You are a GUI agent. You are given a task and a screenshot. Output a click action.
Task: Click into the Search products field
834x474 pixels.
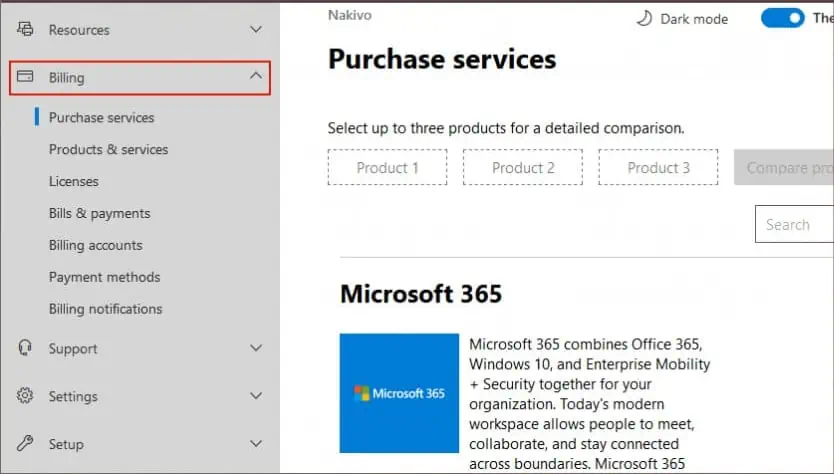(795, 224)
